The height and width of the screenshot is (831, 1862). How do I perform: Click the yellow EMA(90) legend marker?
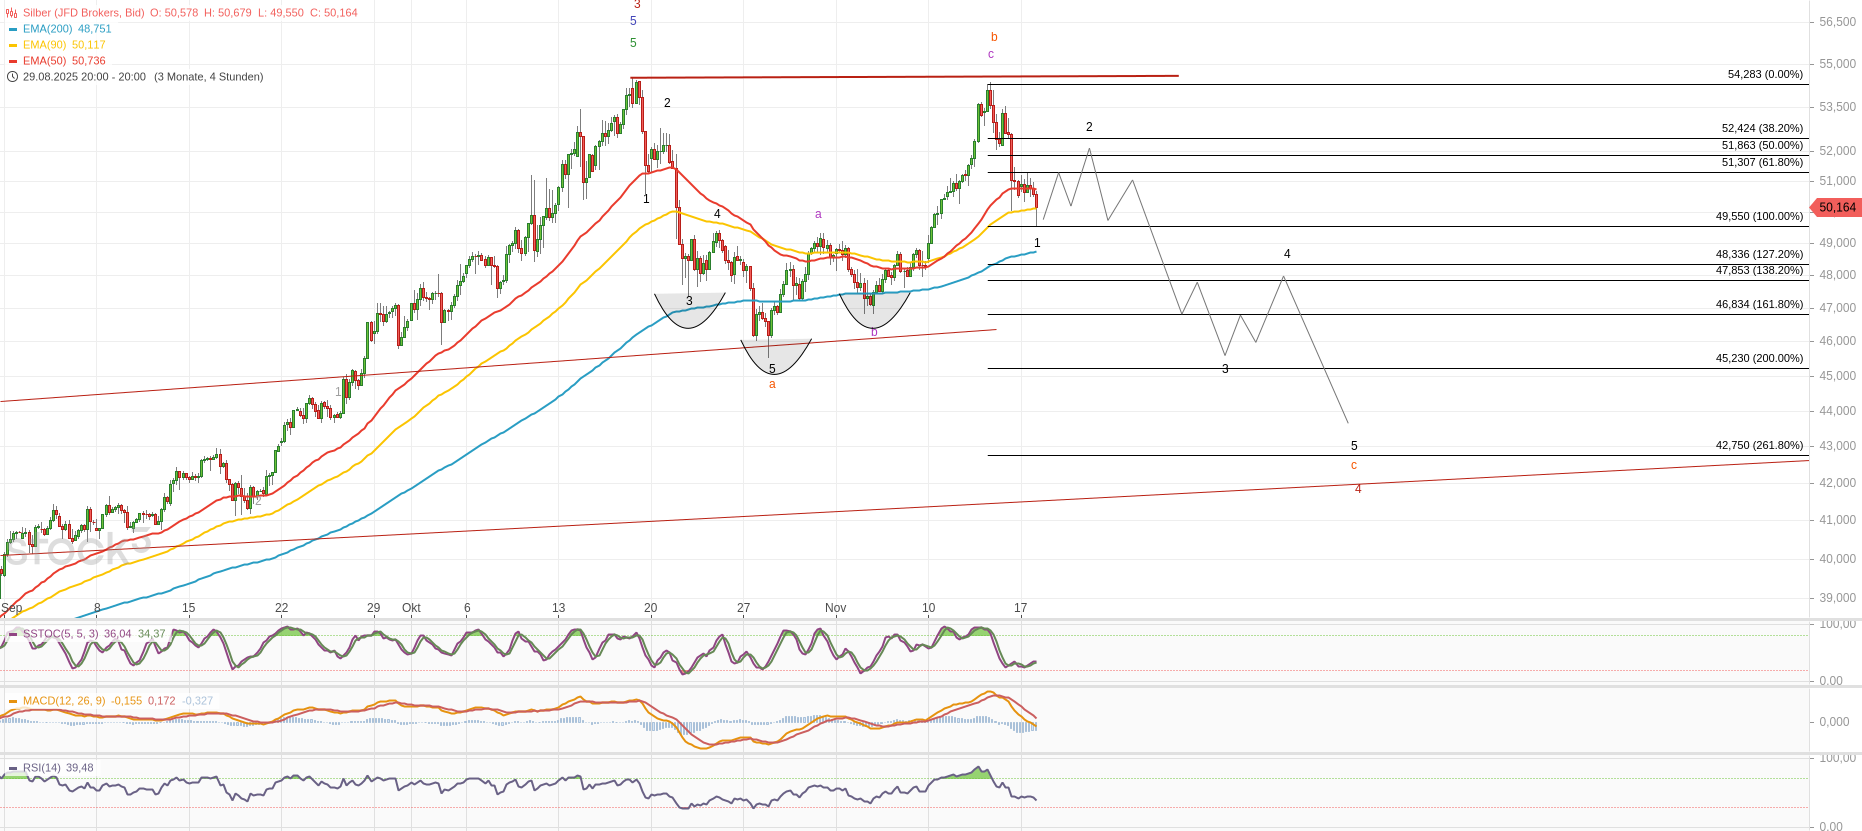13,45
